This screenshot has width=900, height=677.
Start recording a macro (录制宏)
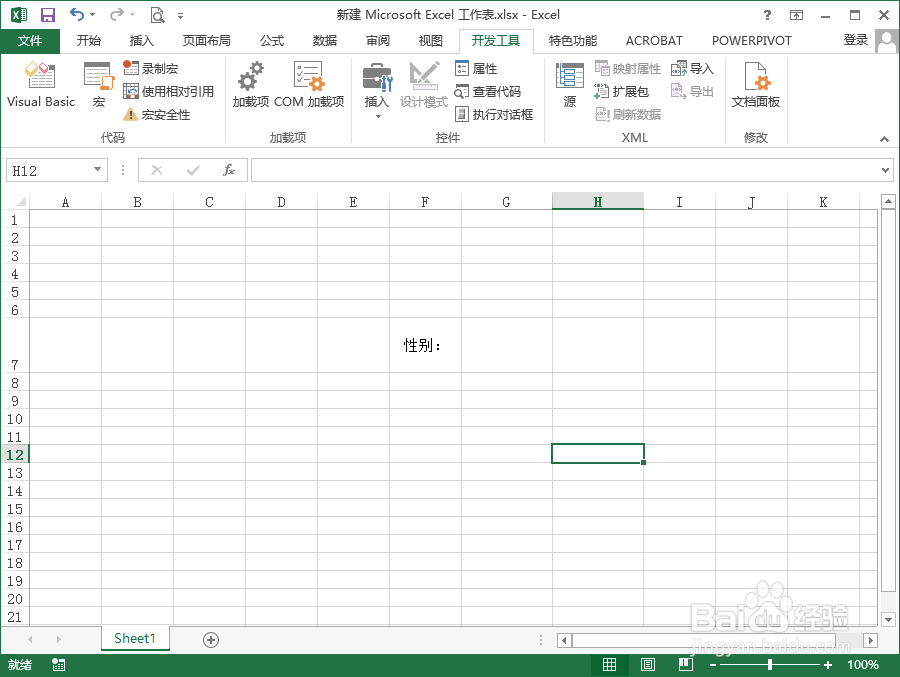pos(151,68)
